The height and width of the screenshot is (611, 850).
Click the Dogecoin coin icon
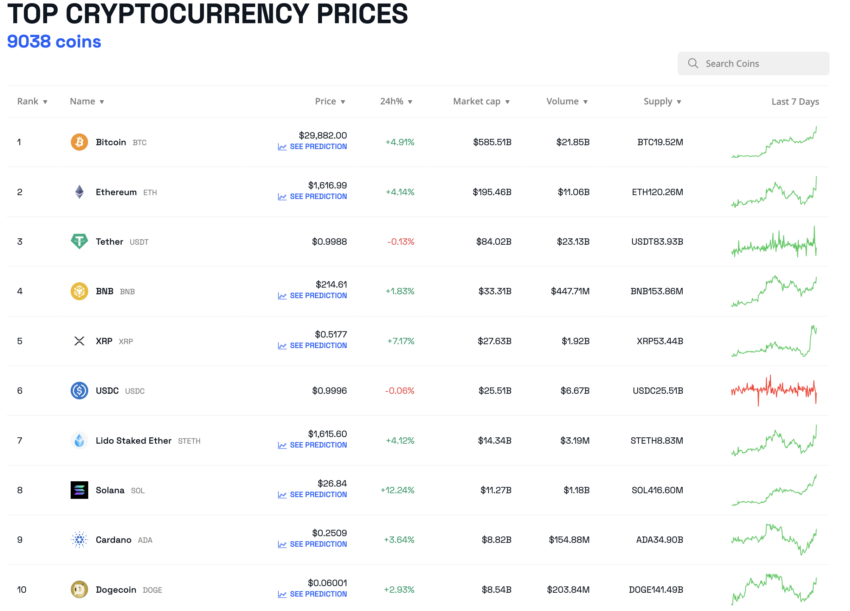point(78,590)
